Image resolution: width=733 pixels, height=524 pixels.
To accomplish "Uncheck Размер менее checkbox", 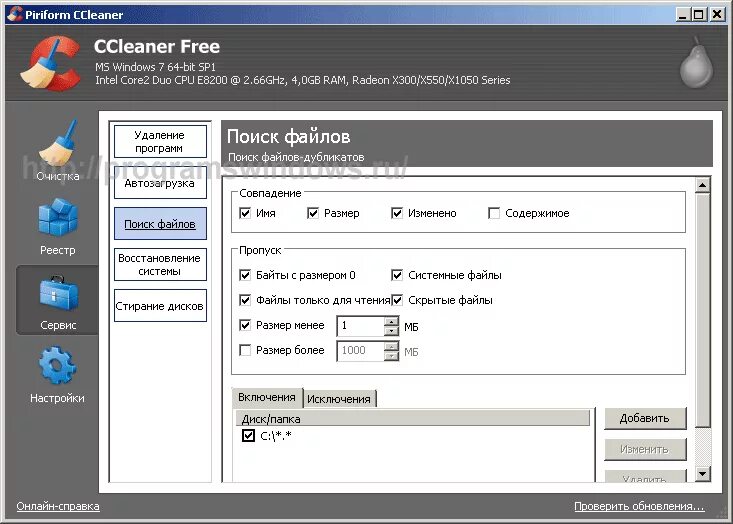I will coord(244,325).
